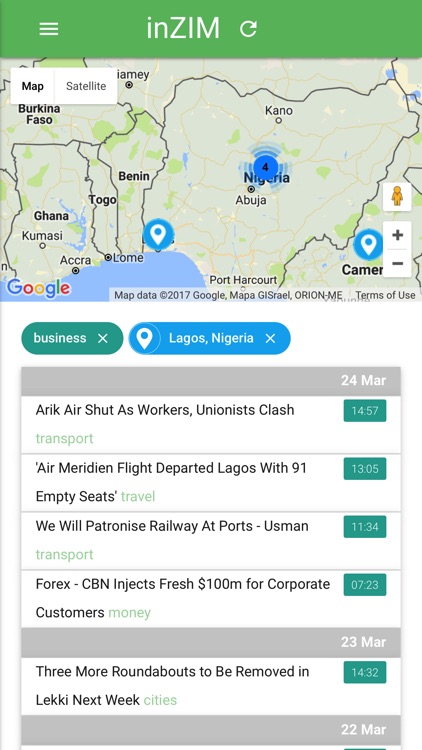Select the transport tag under Railway article
Screen dimensions: 422x750
point(64,555)
